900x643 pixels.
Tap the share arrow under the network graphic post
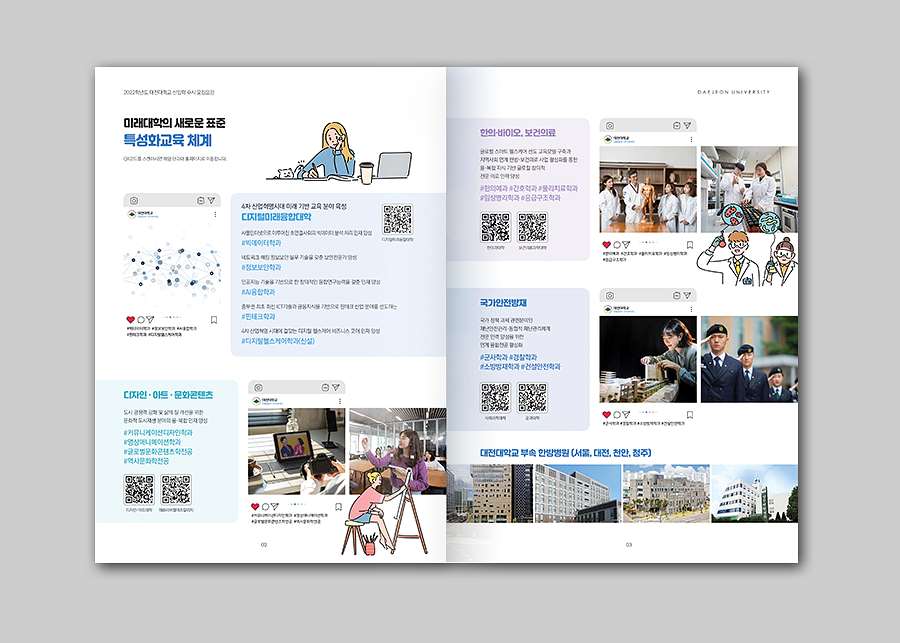[x=150, y=319]
